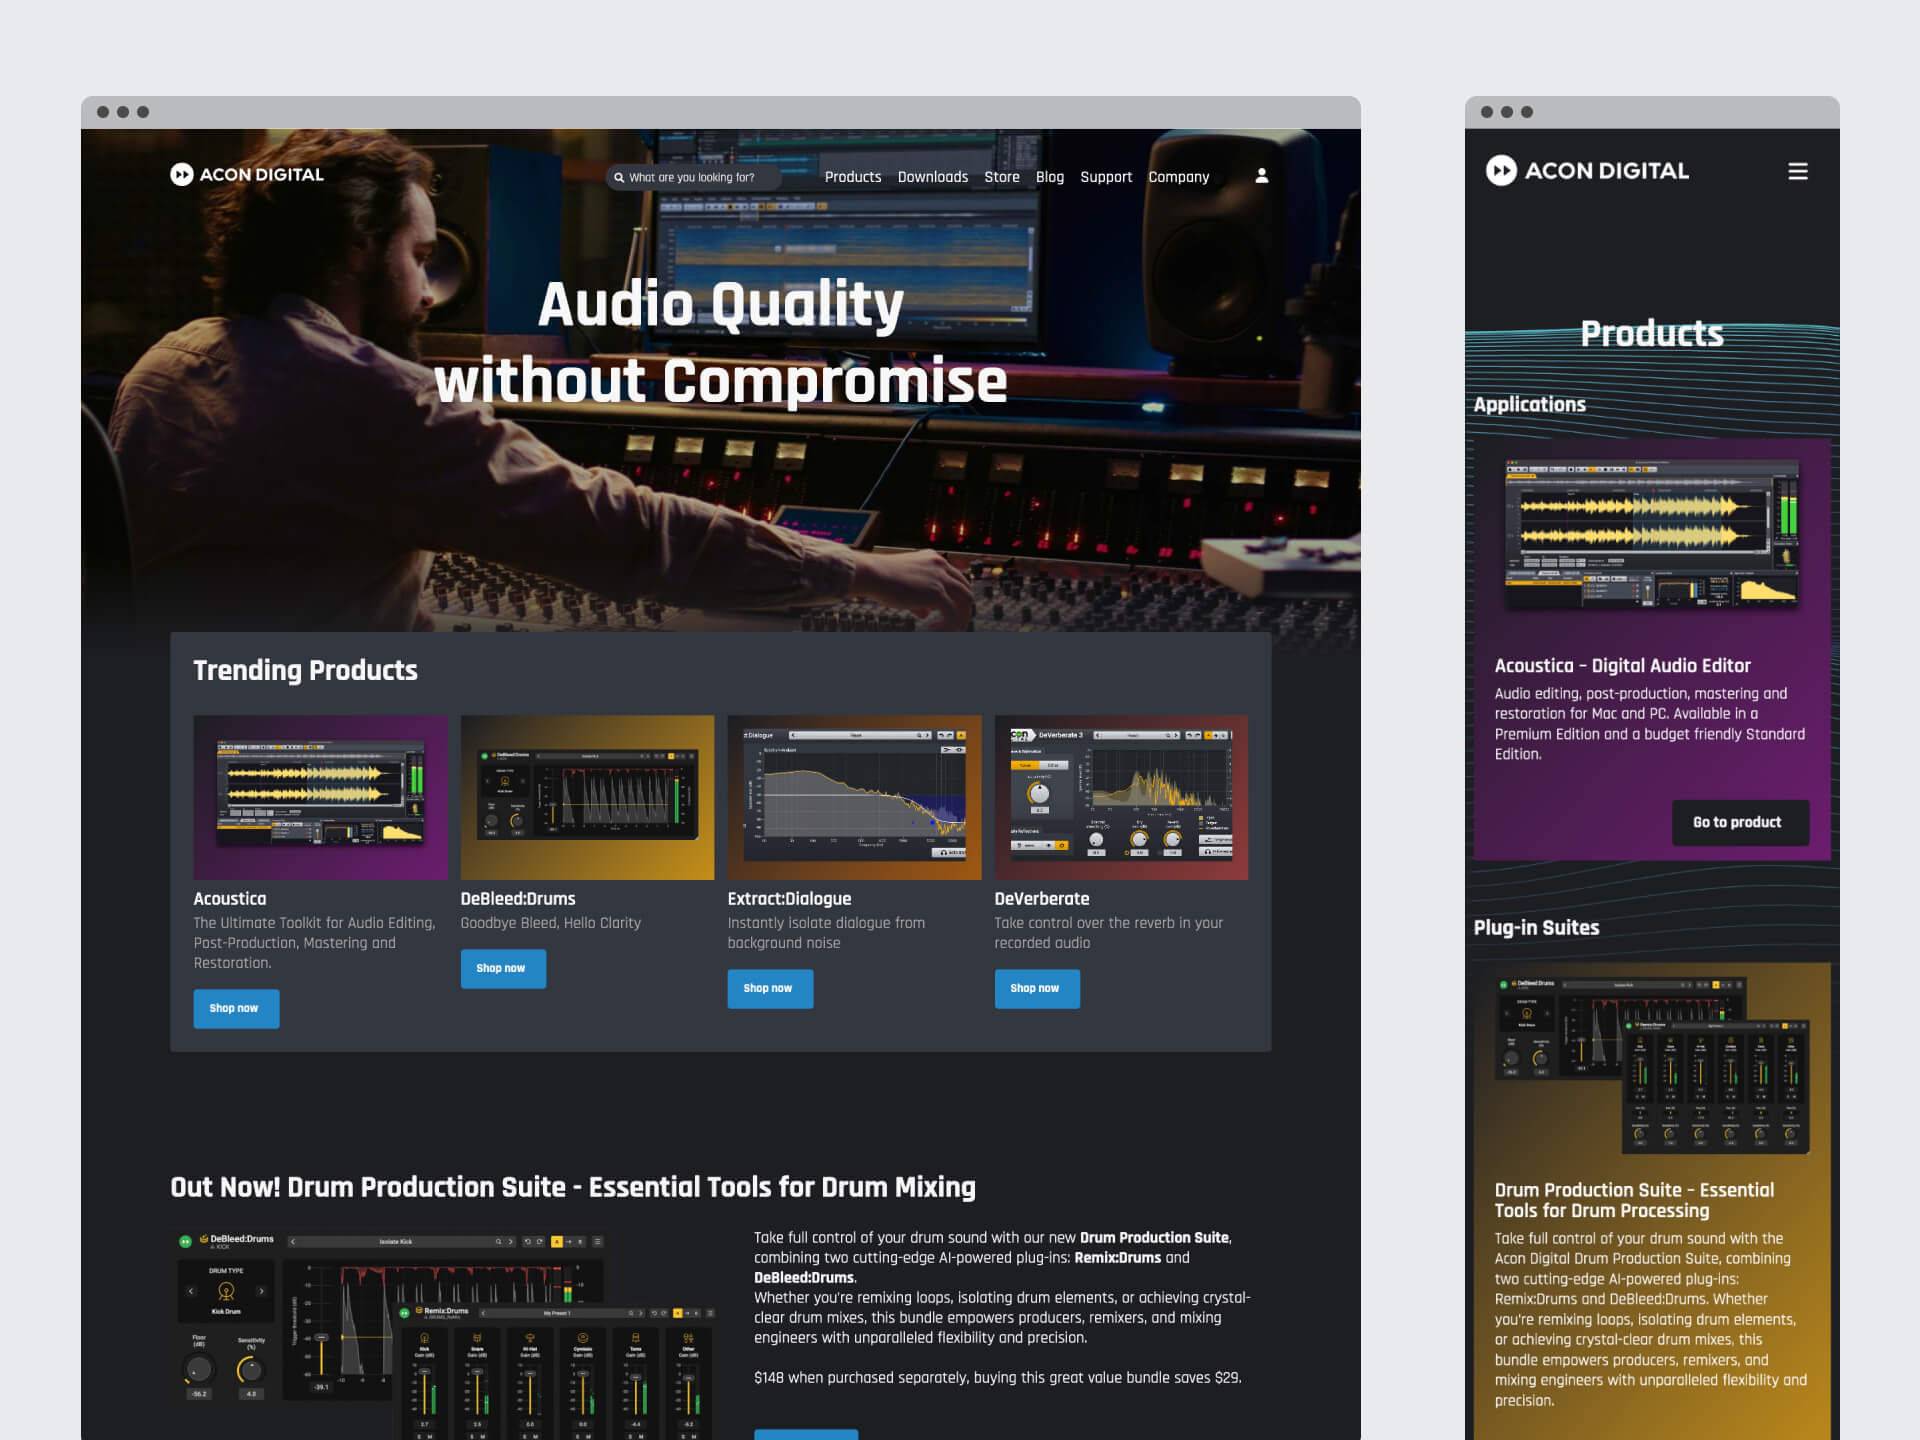The image size is (1920, 1440).
Task: Click the 'Plug-in Suites' section label in mobile view
Action: tap(1536, 928)
